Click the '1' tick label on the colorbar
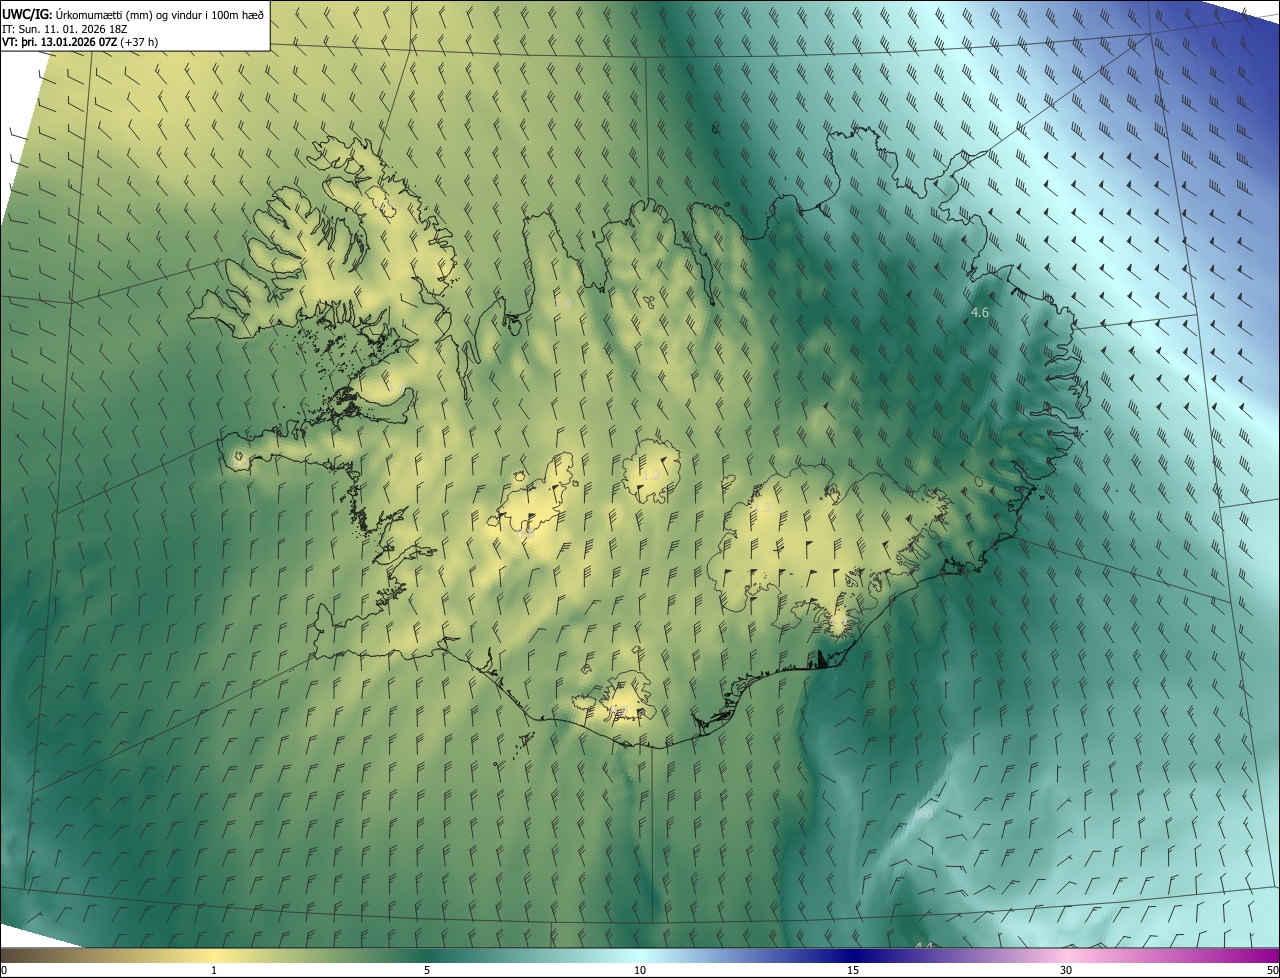 [214, 970]
